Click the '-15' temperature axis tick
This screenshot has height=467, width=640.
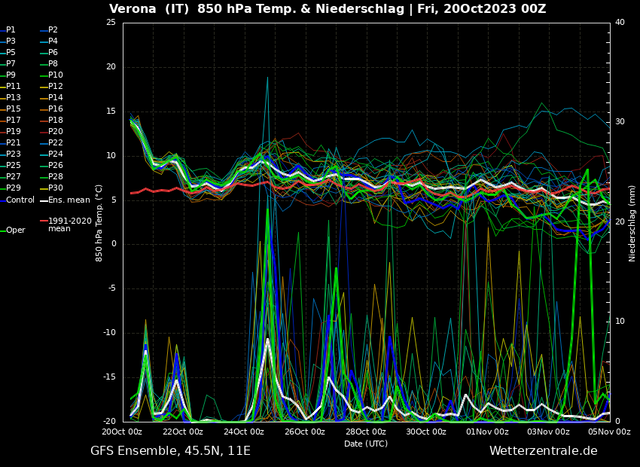click(x=109, y=377)
